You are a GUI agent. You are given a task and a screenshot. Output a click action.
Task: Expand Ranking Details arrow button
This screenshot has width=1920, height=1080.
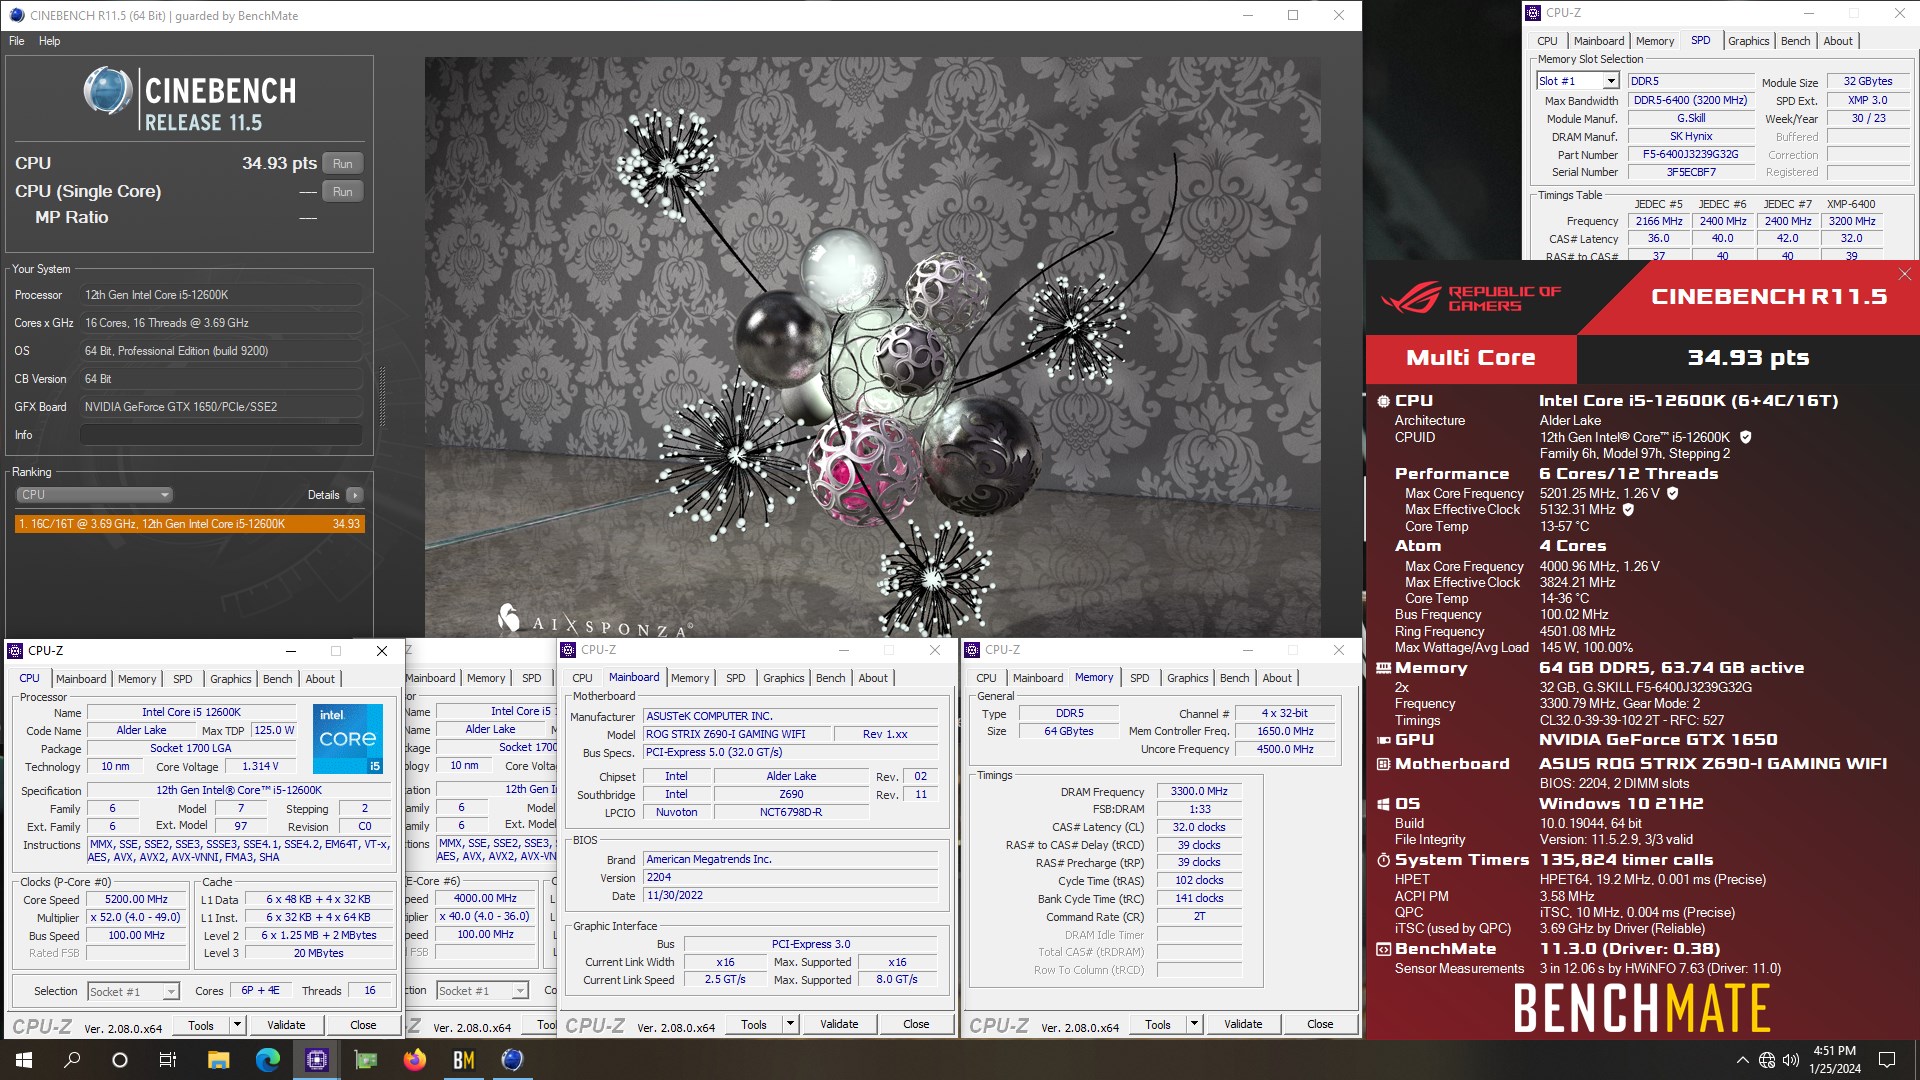tap(355, 495)
